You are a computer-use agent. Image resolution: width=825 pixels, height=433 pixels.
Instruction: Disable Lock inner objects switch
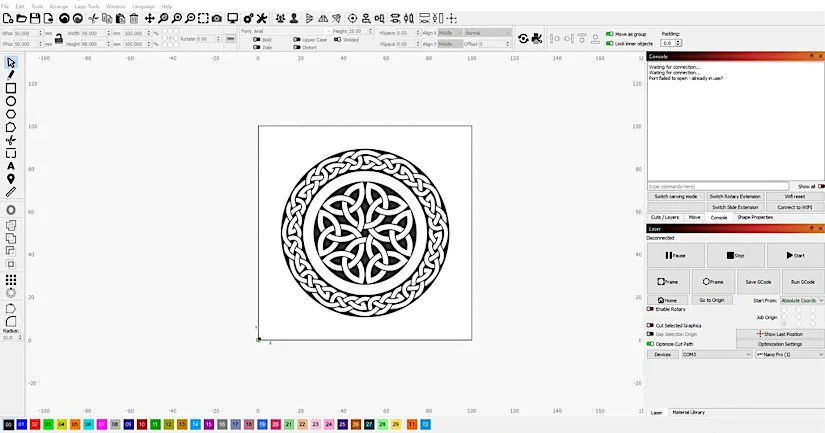[609, 43]
